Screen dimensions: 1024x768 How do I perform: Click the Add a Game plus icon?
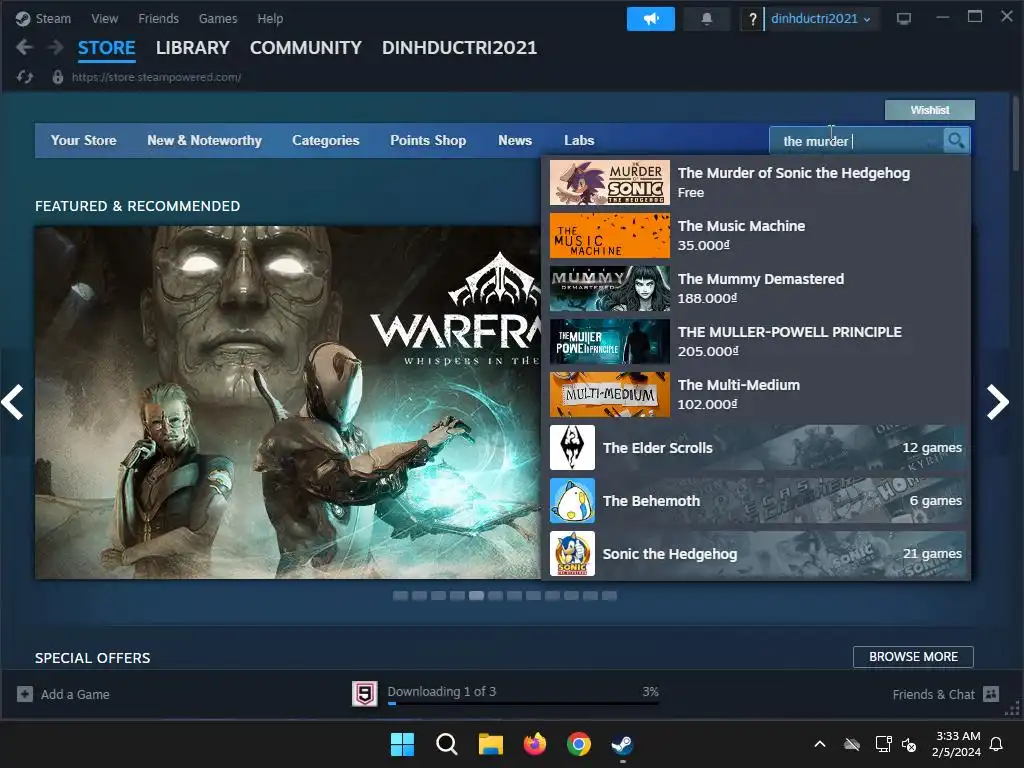click(x=25, y=694)
